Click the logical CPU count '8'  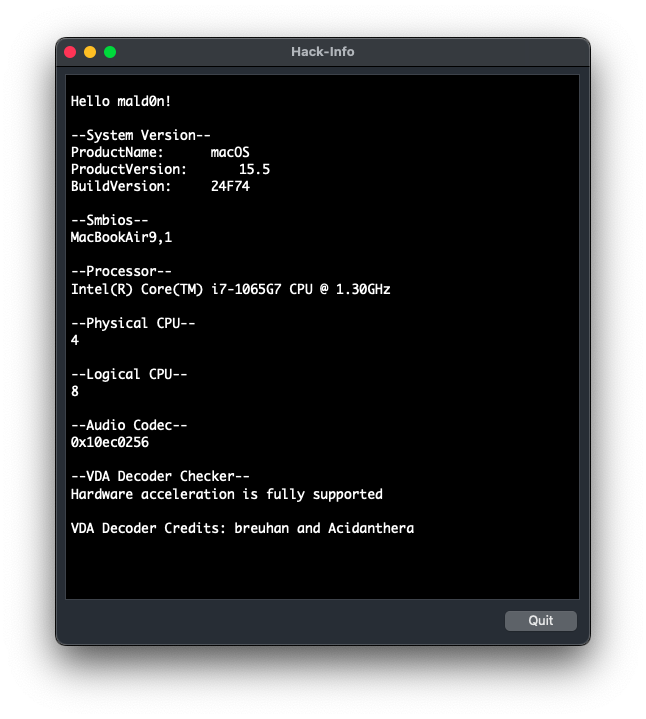[75, 391]
